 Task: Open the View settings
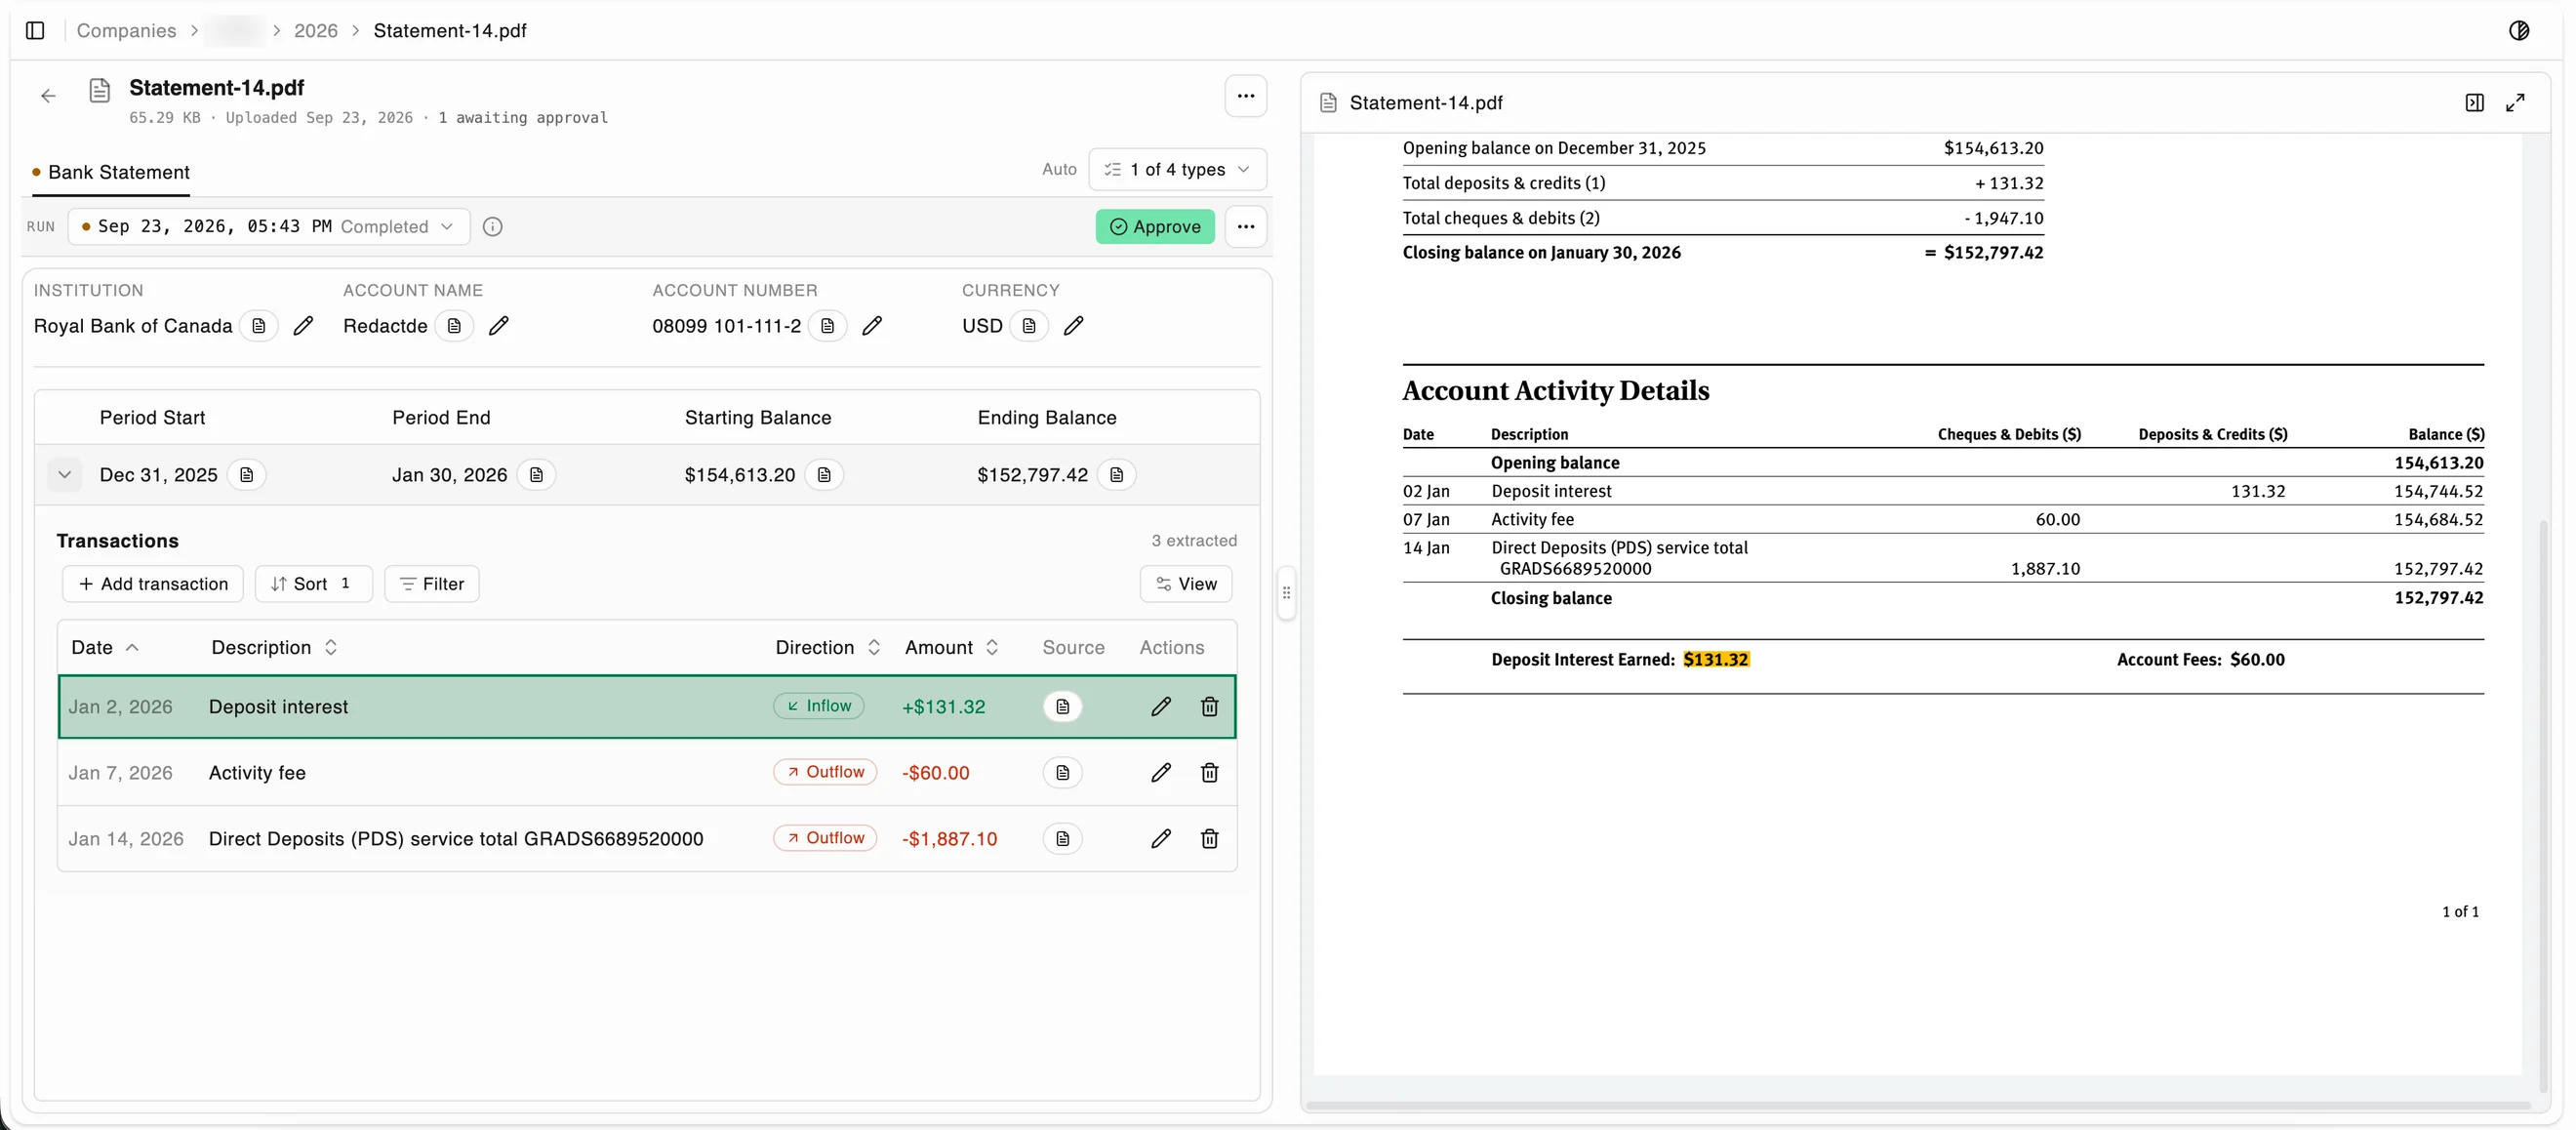[1185, 584]
